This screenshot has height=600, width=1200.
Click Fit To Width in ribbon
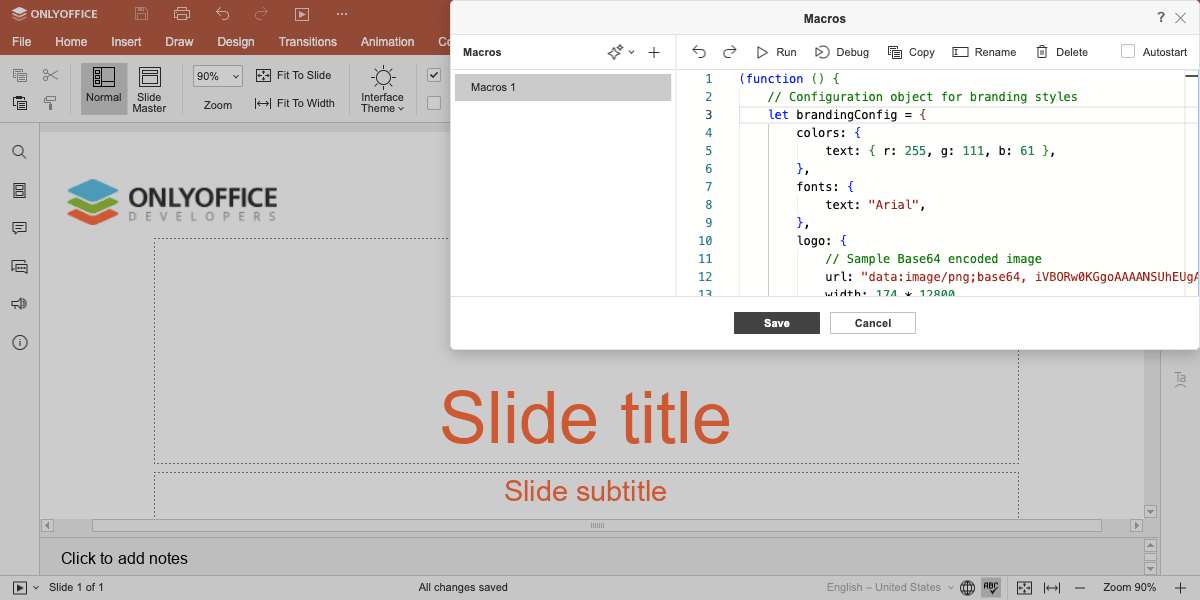tap(295, 103)
